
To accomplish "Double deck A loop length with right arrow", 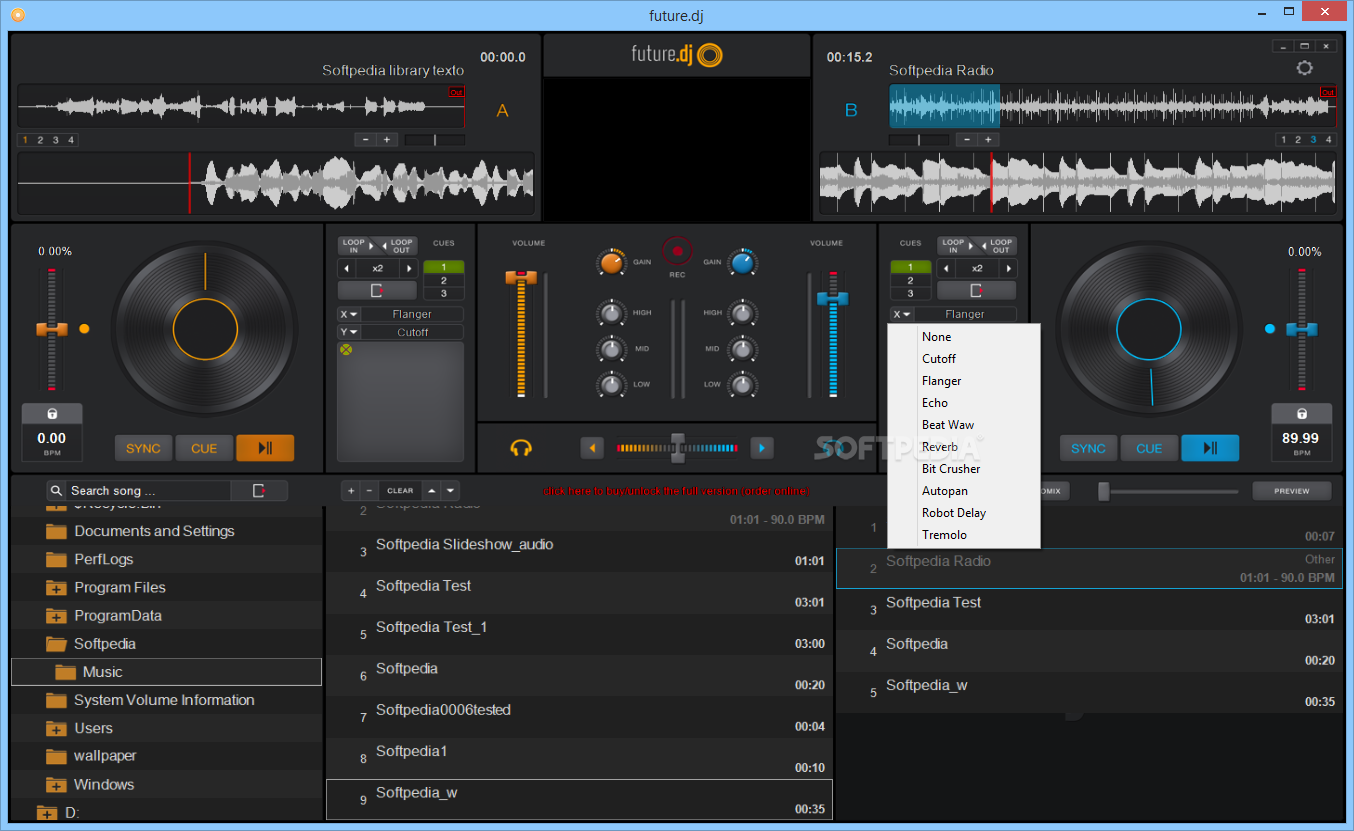I will (x=407, y=268).
